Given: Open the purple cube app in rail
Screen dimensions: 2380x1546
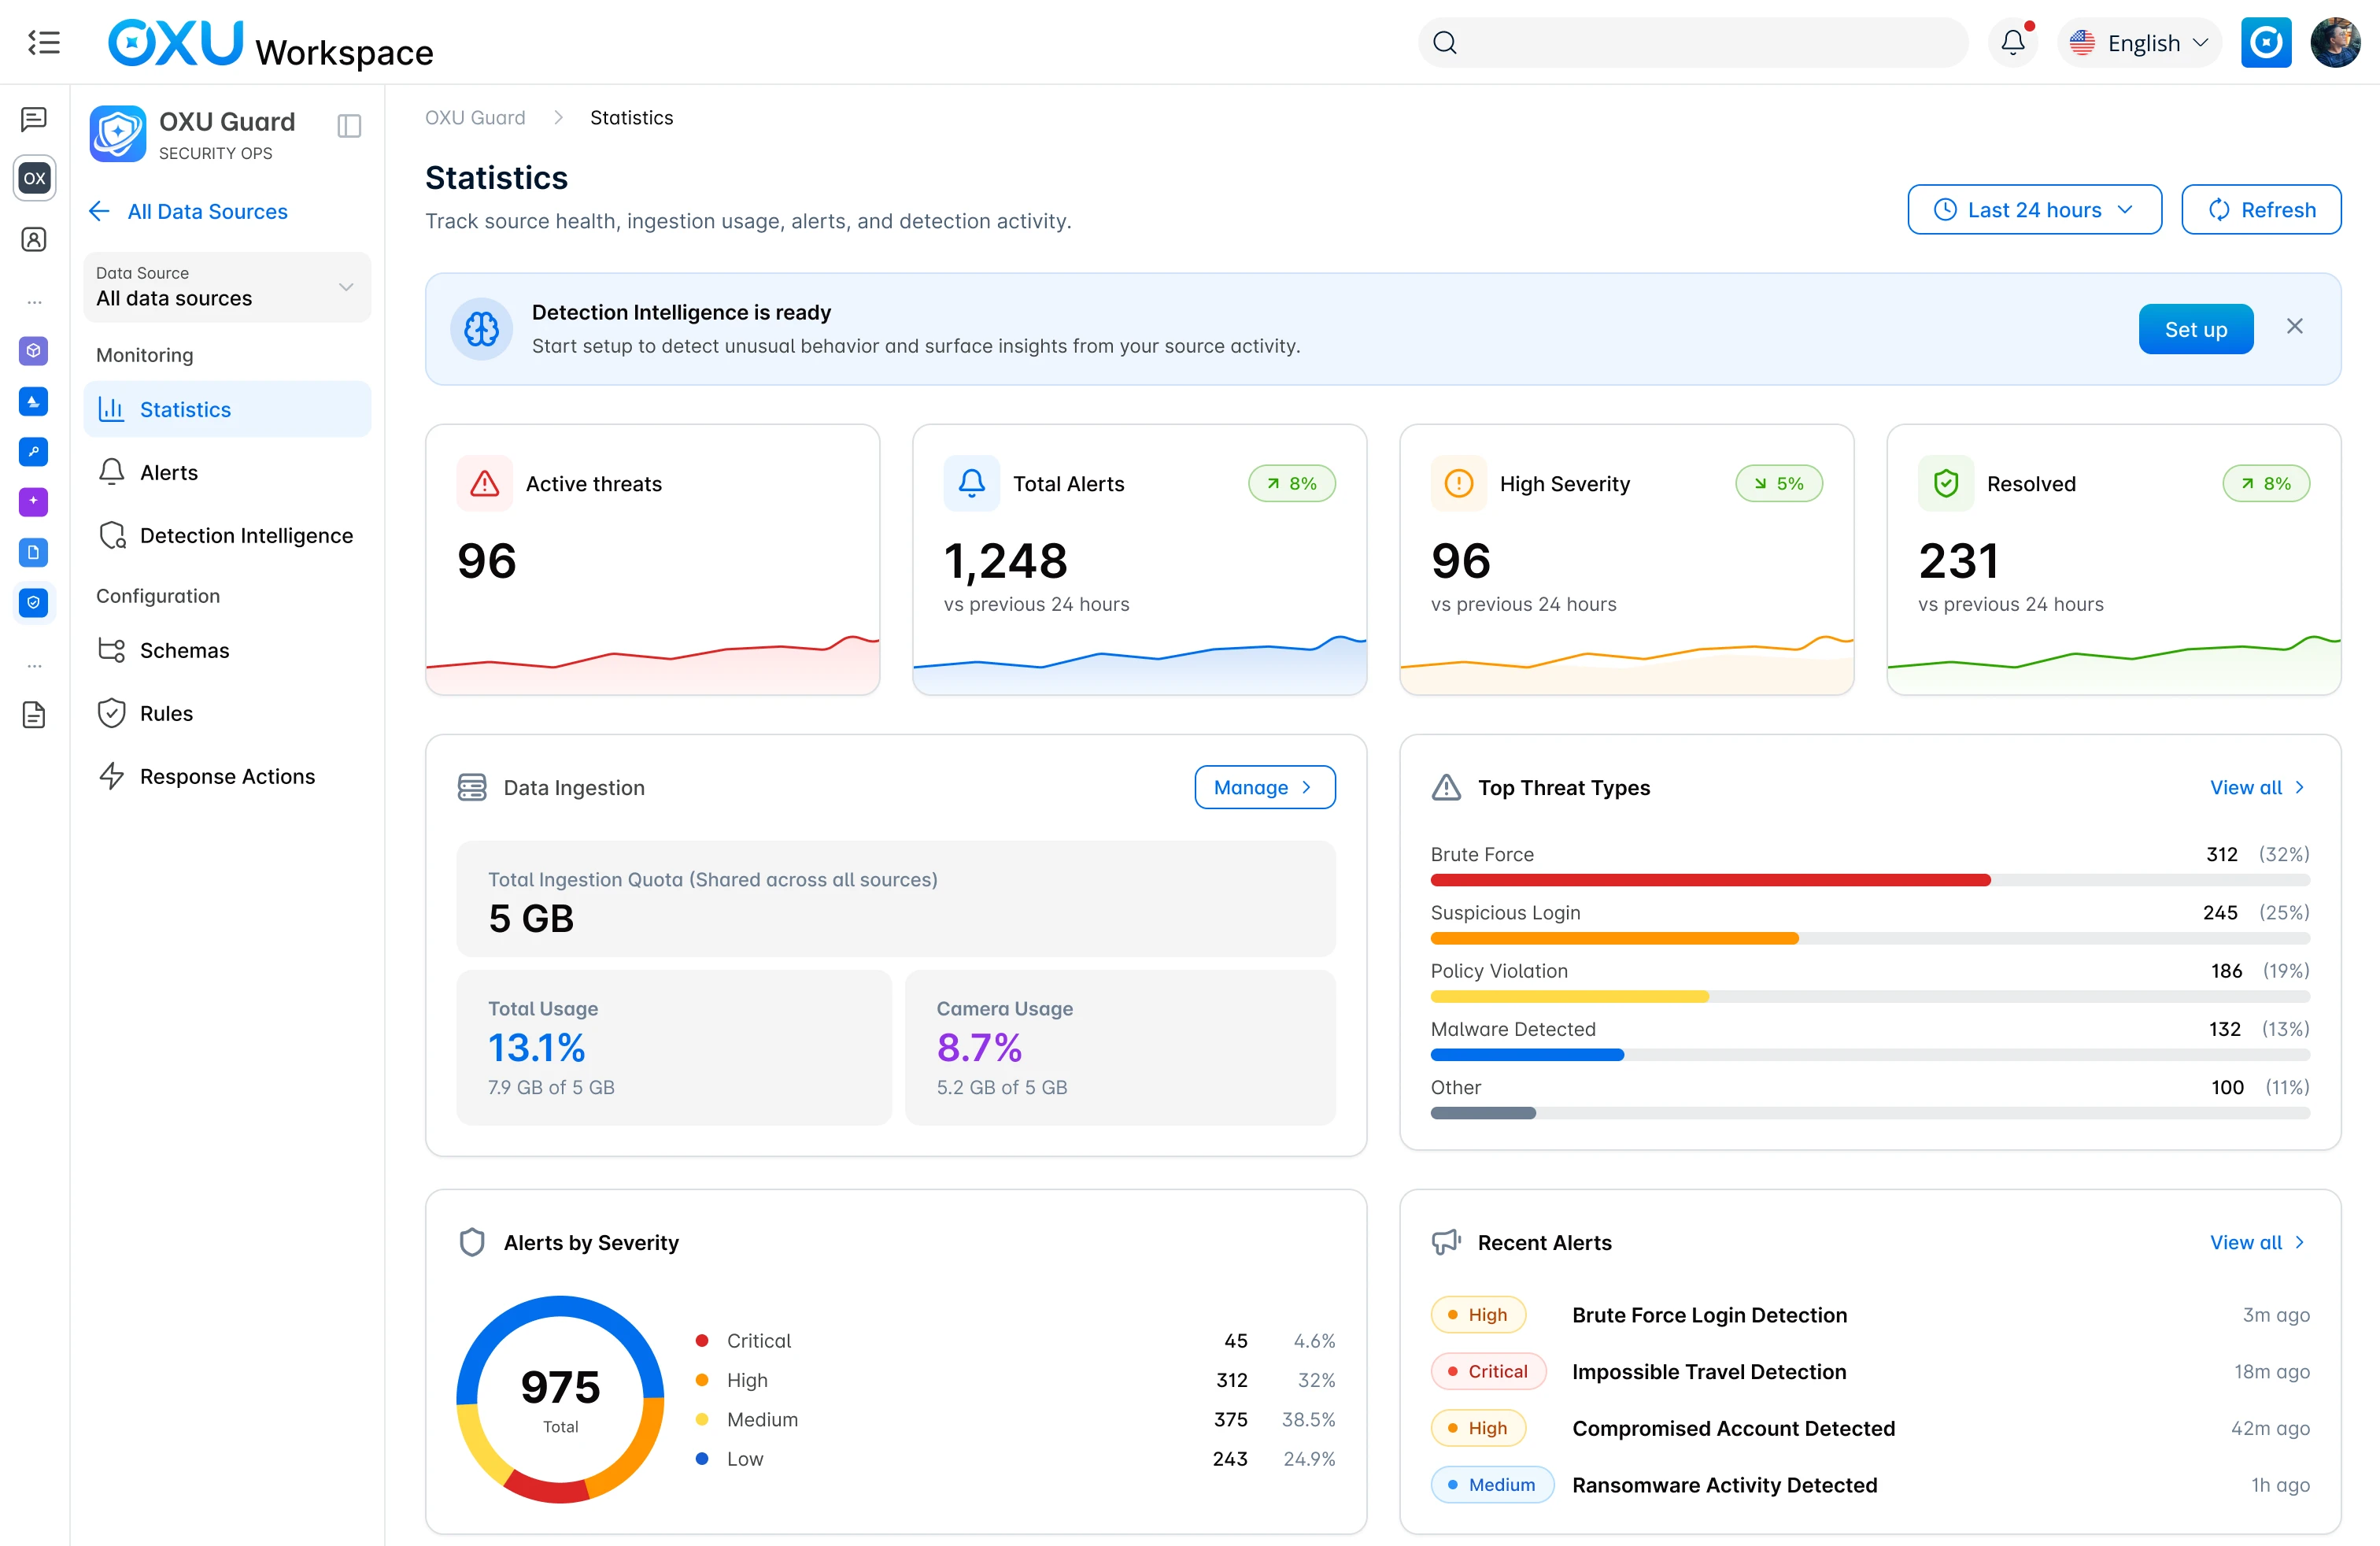Looking at the screenshot, I should tap(34, 351).
